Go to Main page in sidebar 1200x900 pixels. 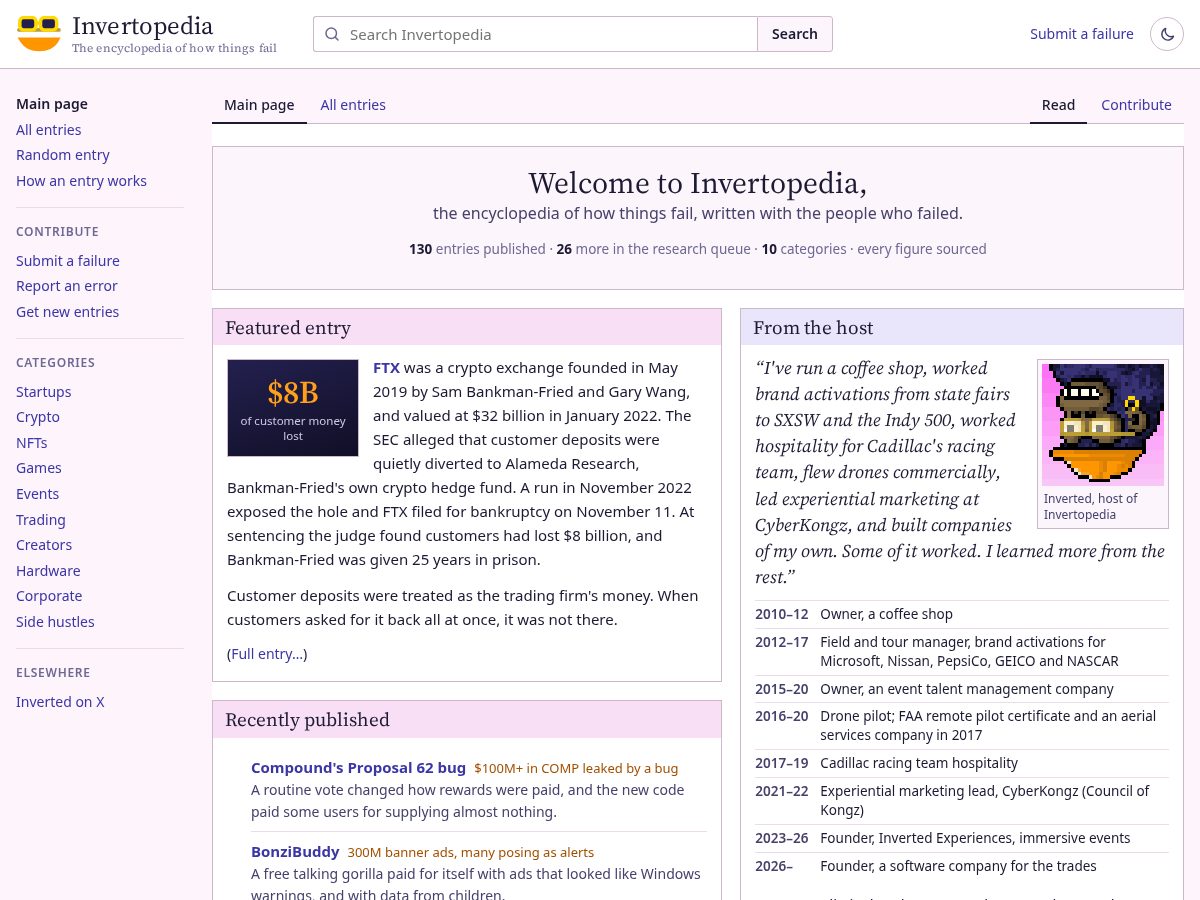pos(52,104)
